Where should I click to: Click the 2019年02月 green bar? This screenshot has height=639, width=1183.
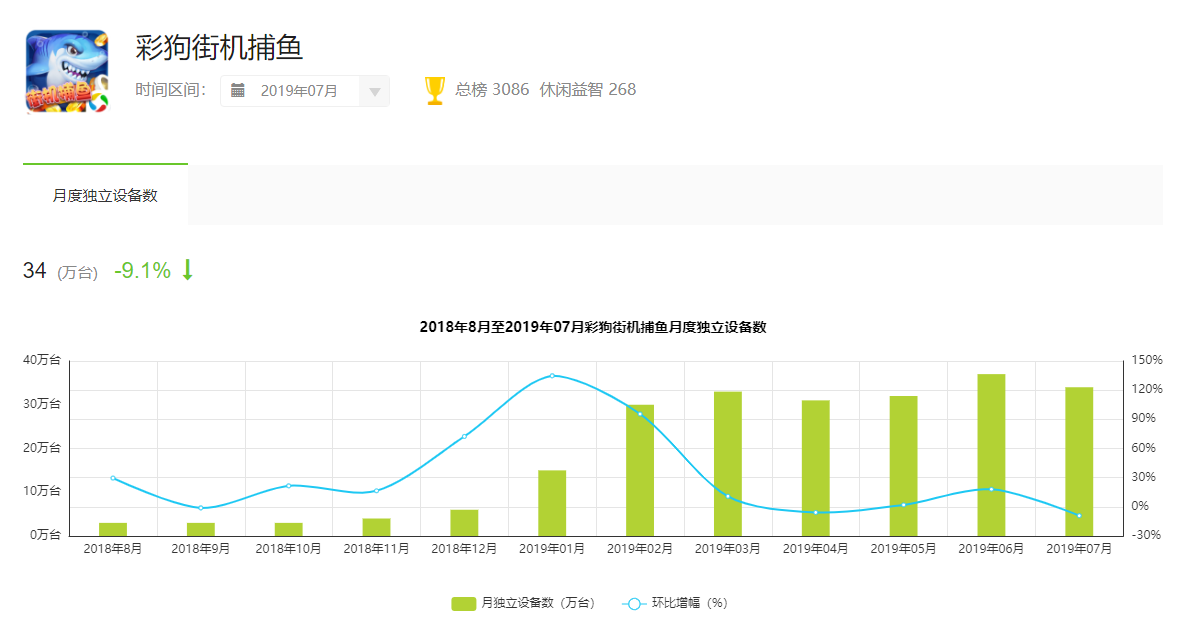point(640,470)
